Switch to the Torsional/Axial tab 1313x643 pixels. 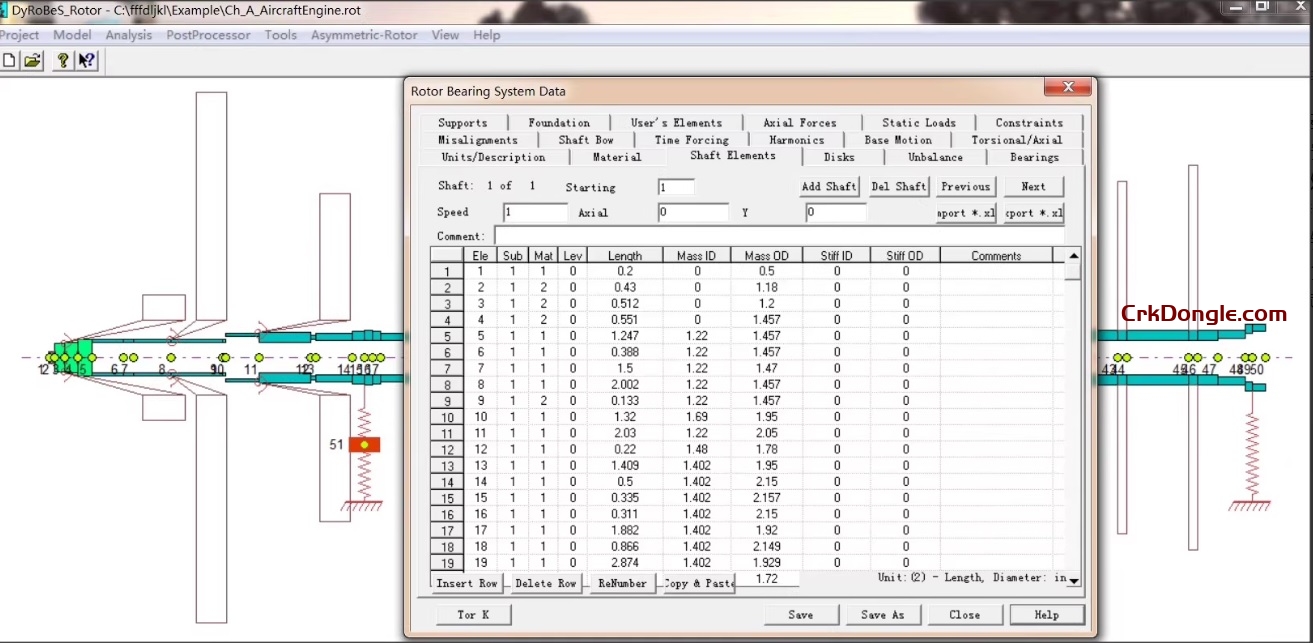point(1020,139)
